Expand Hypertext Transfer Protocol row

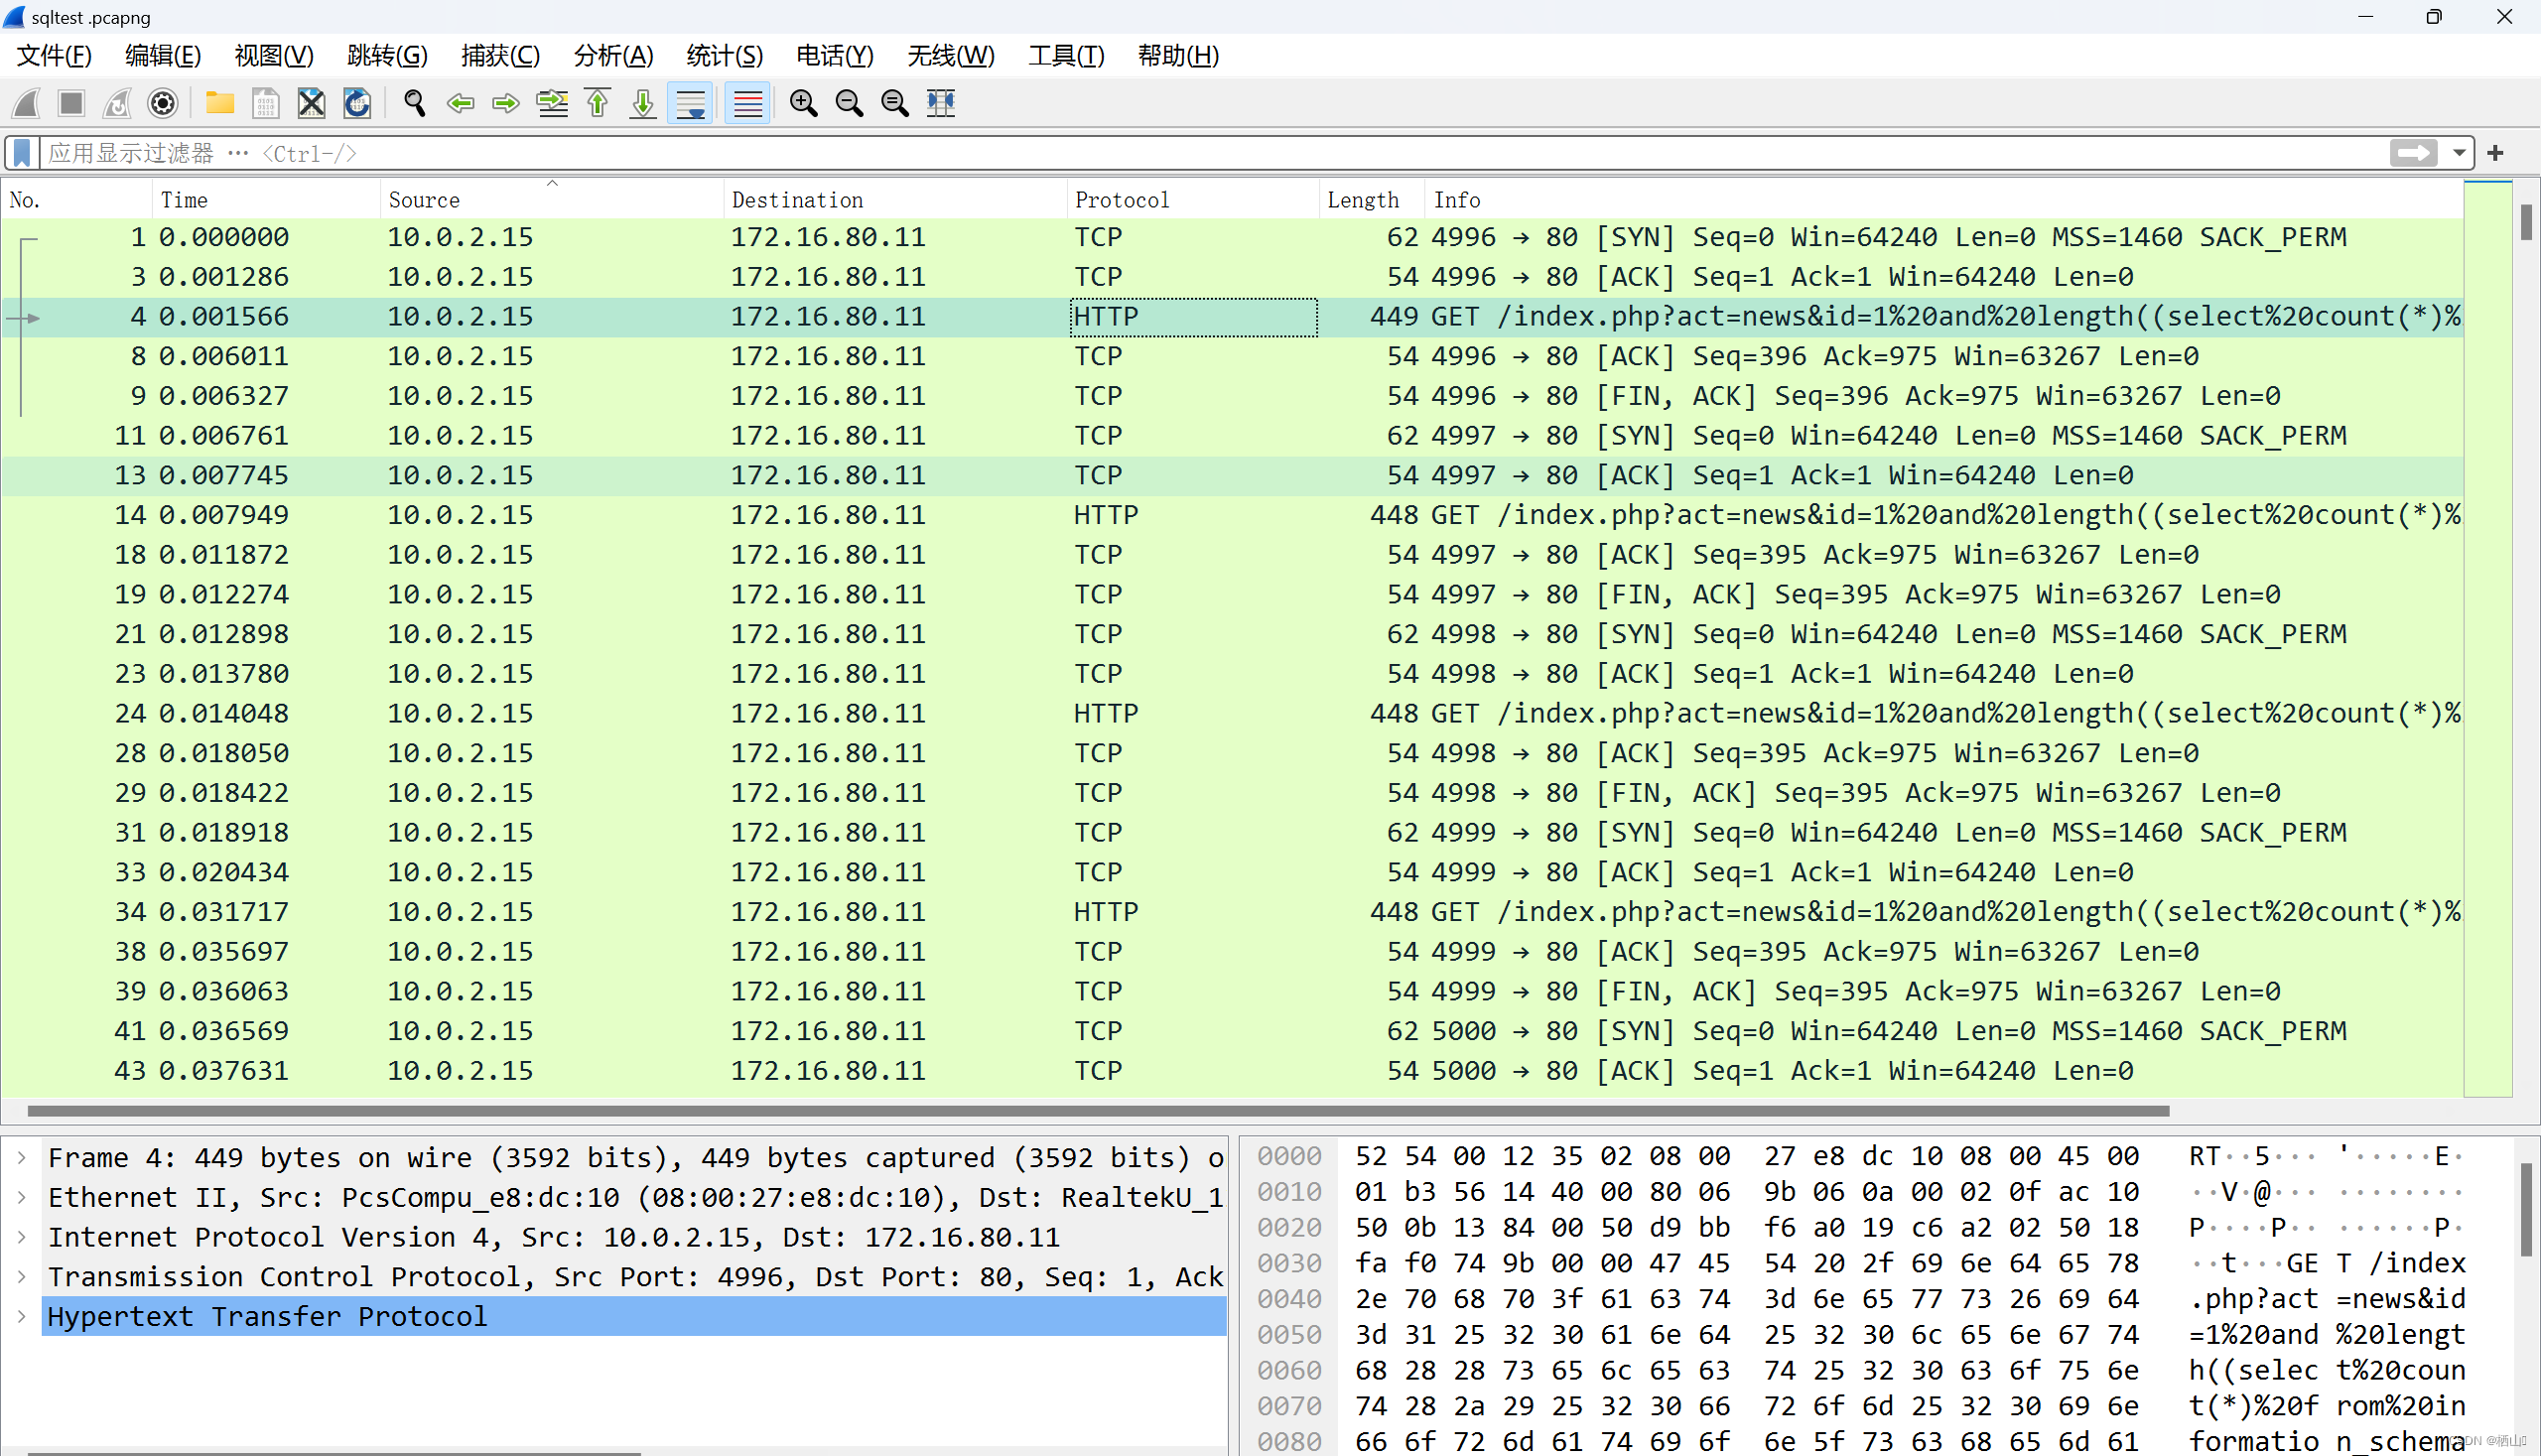(22, 1317)
